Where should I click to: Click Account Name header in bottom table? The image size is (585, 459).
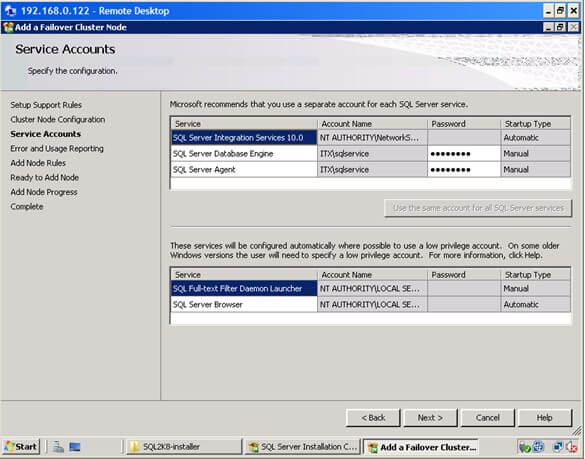click(372, 275)
